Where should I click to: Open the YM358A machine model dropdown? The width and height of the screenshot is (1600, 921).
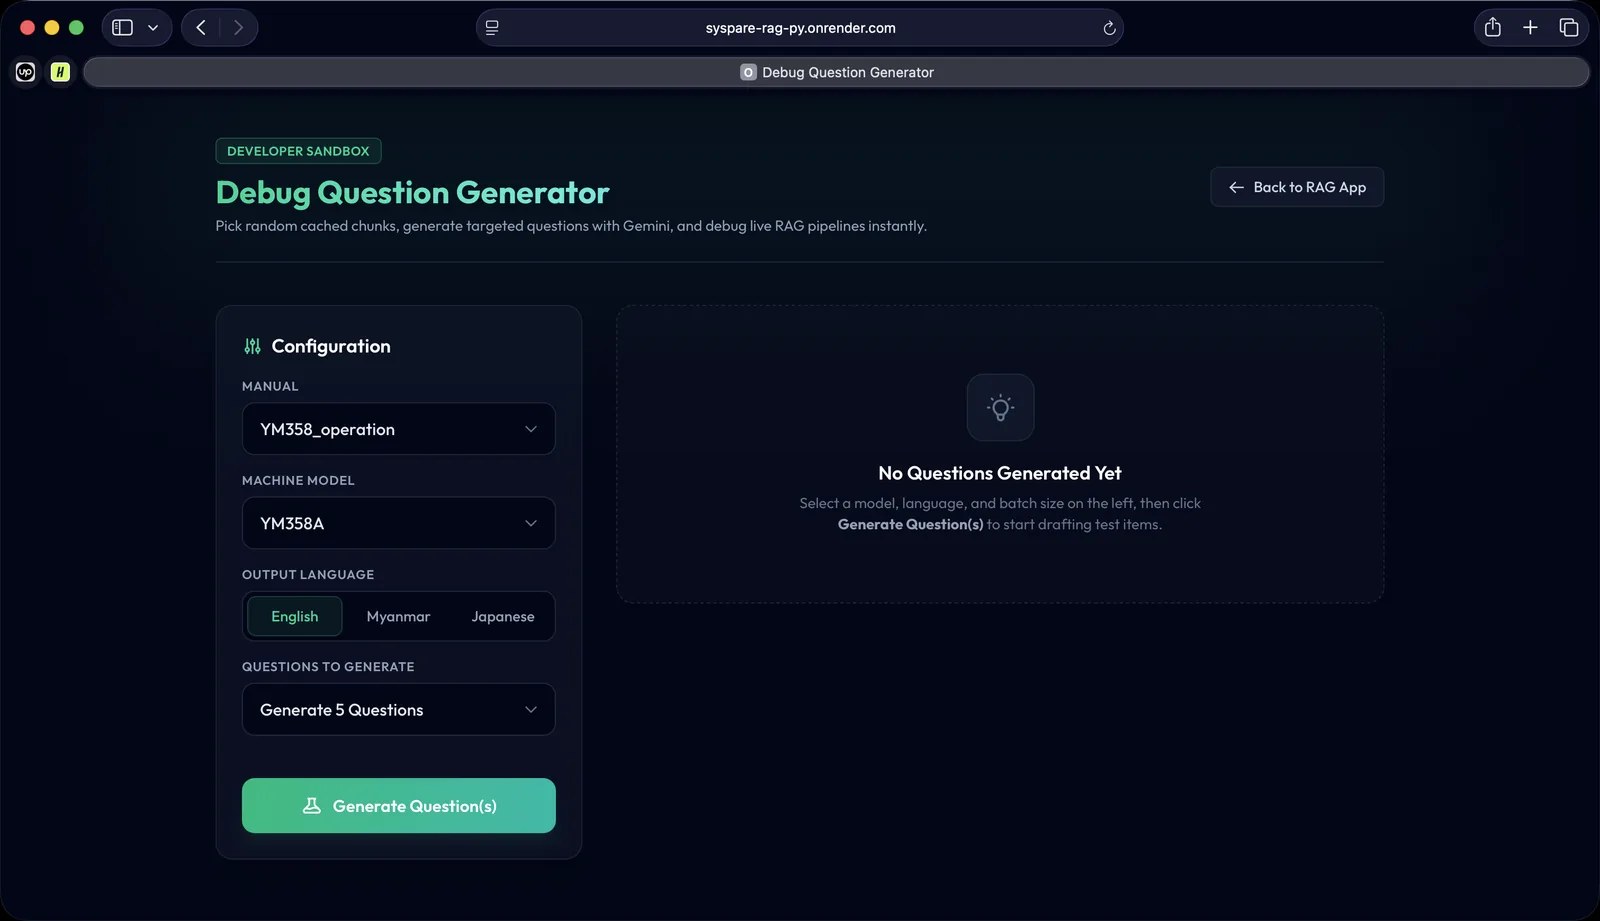coord(398,523)
